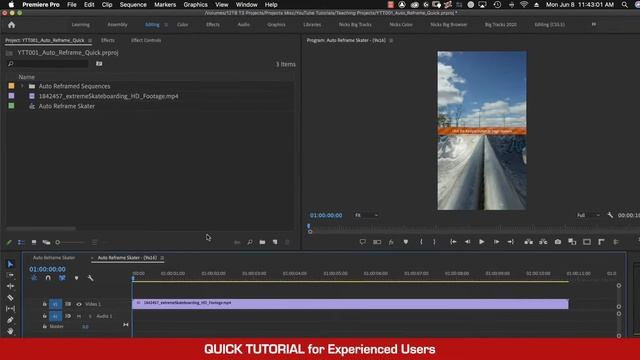Select the Hand tool
Screen dimensions: 640x360
10,331
